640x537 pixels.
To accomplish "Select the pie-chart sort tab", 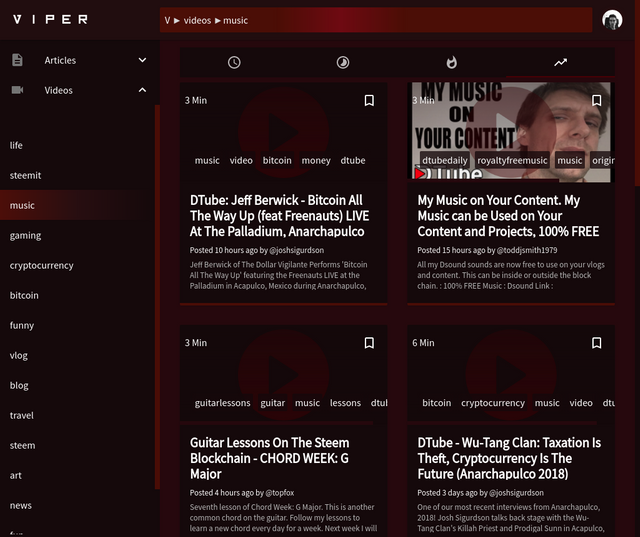I will [x=343, y=62].
